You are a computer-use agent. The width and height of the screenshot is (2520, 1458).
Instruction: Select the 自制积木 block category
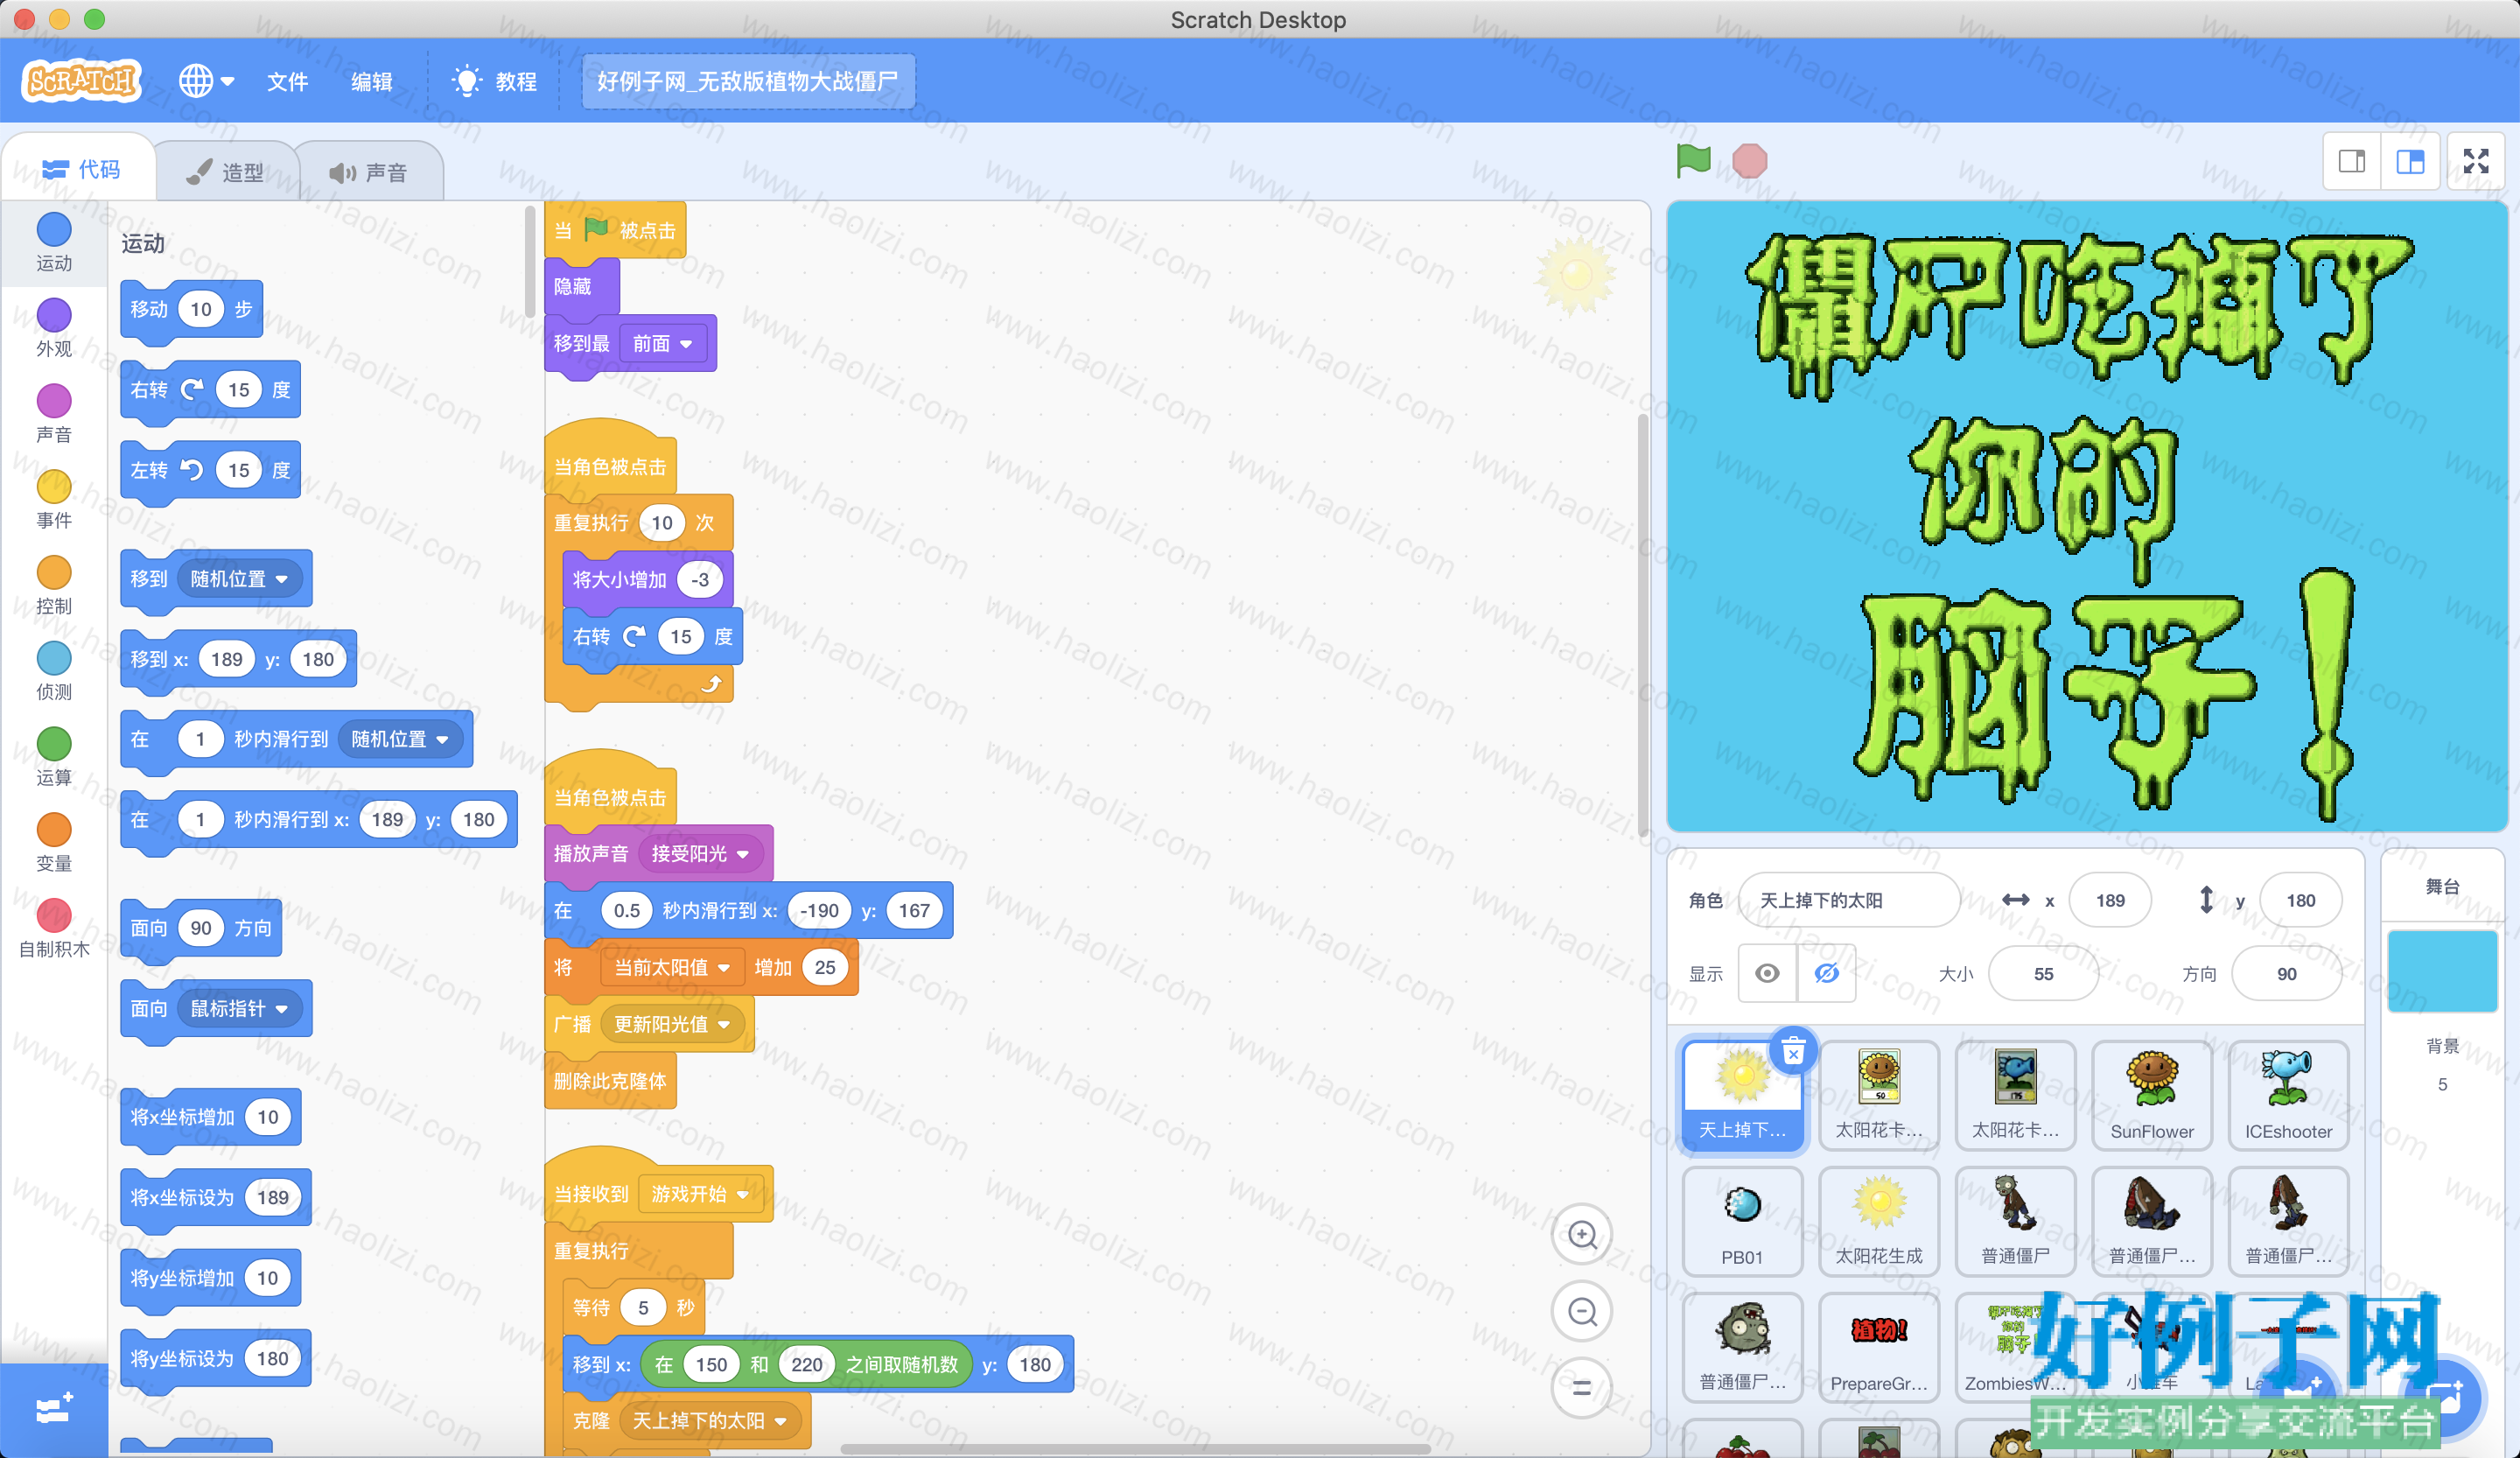[x=54, y=929]
